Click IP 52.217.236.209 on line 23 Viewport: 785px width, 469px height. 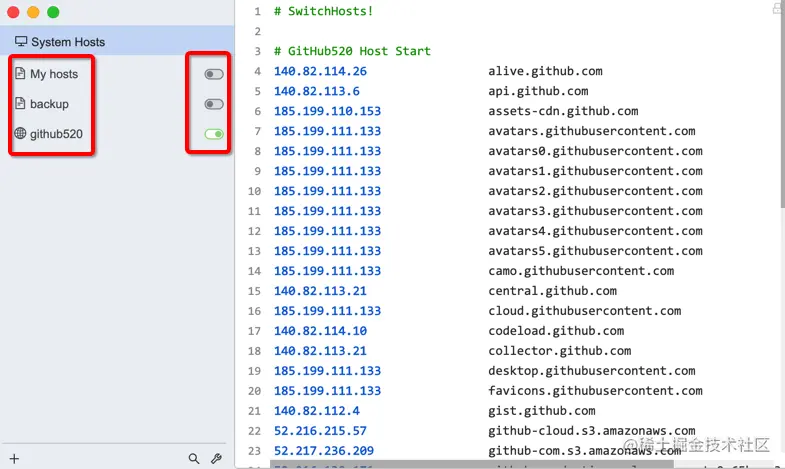coord(323,451)
